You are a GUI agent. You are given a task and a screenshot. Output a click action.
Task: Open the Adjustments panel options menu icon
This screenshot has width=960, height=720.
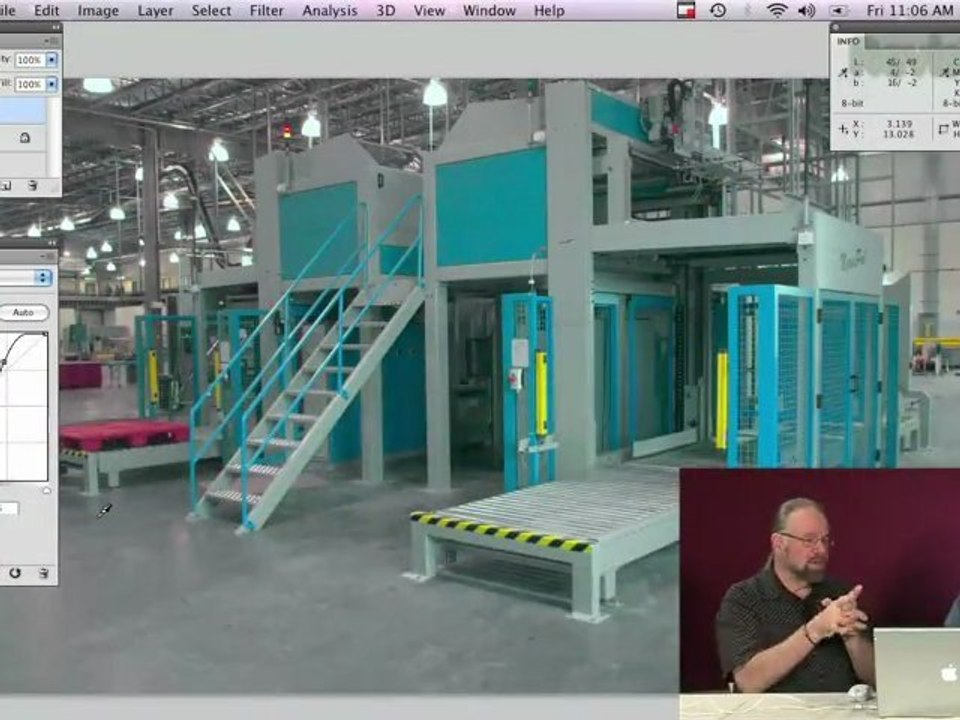tap(49, 257)
